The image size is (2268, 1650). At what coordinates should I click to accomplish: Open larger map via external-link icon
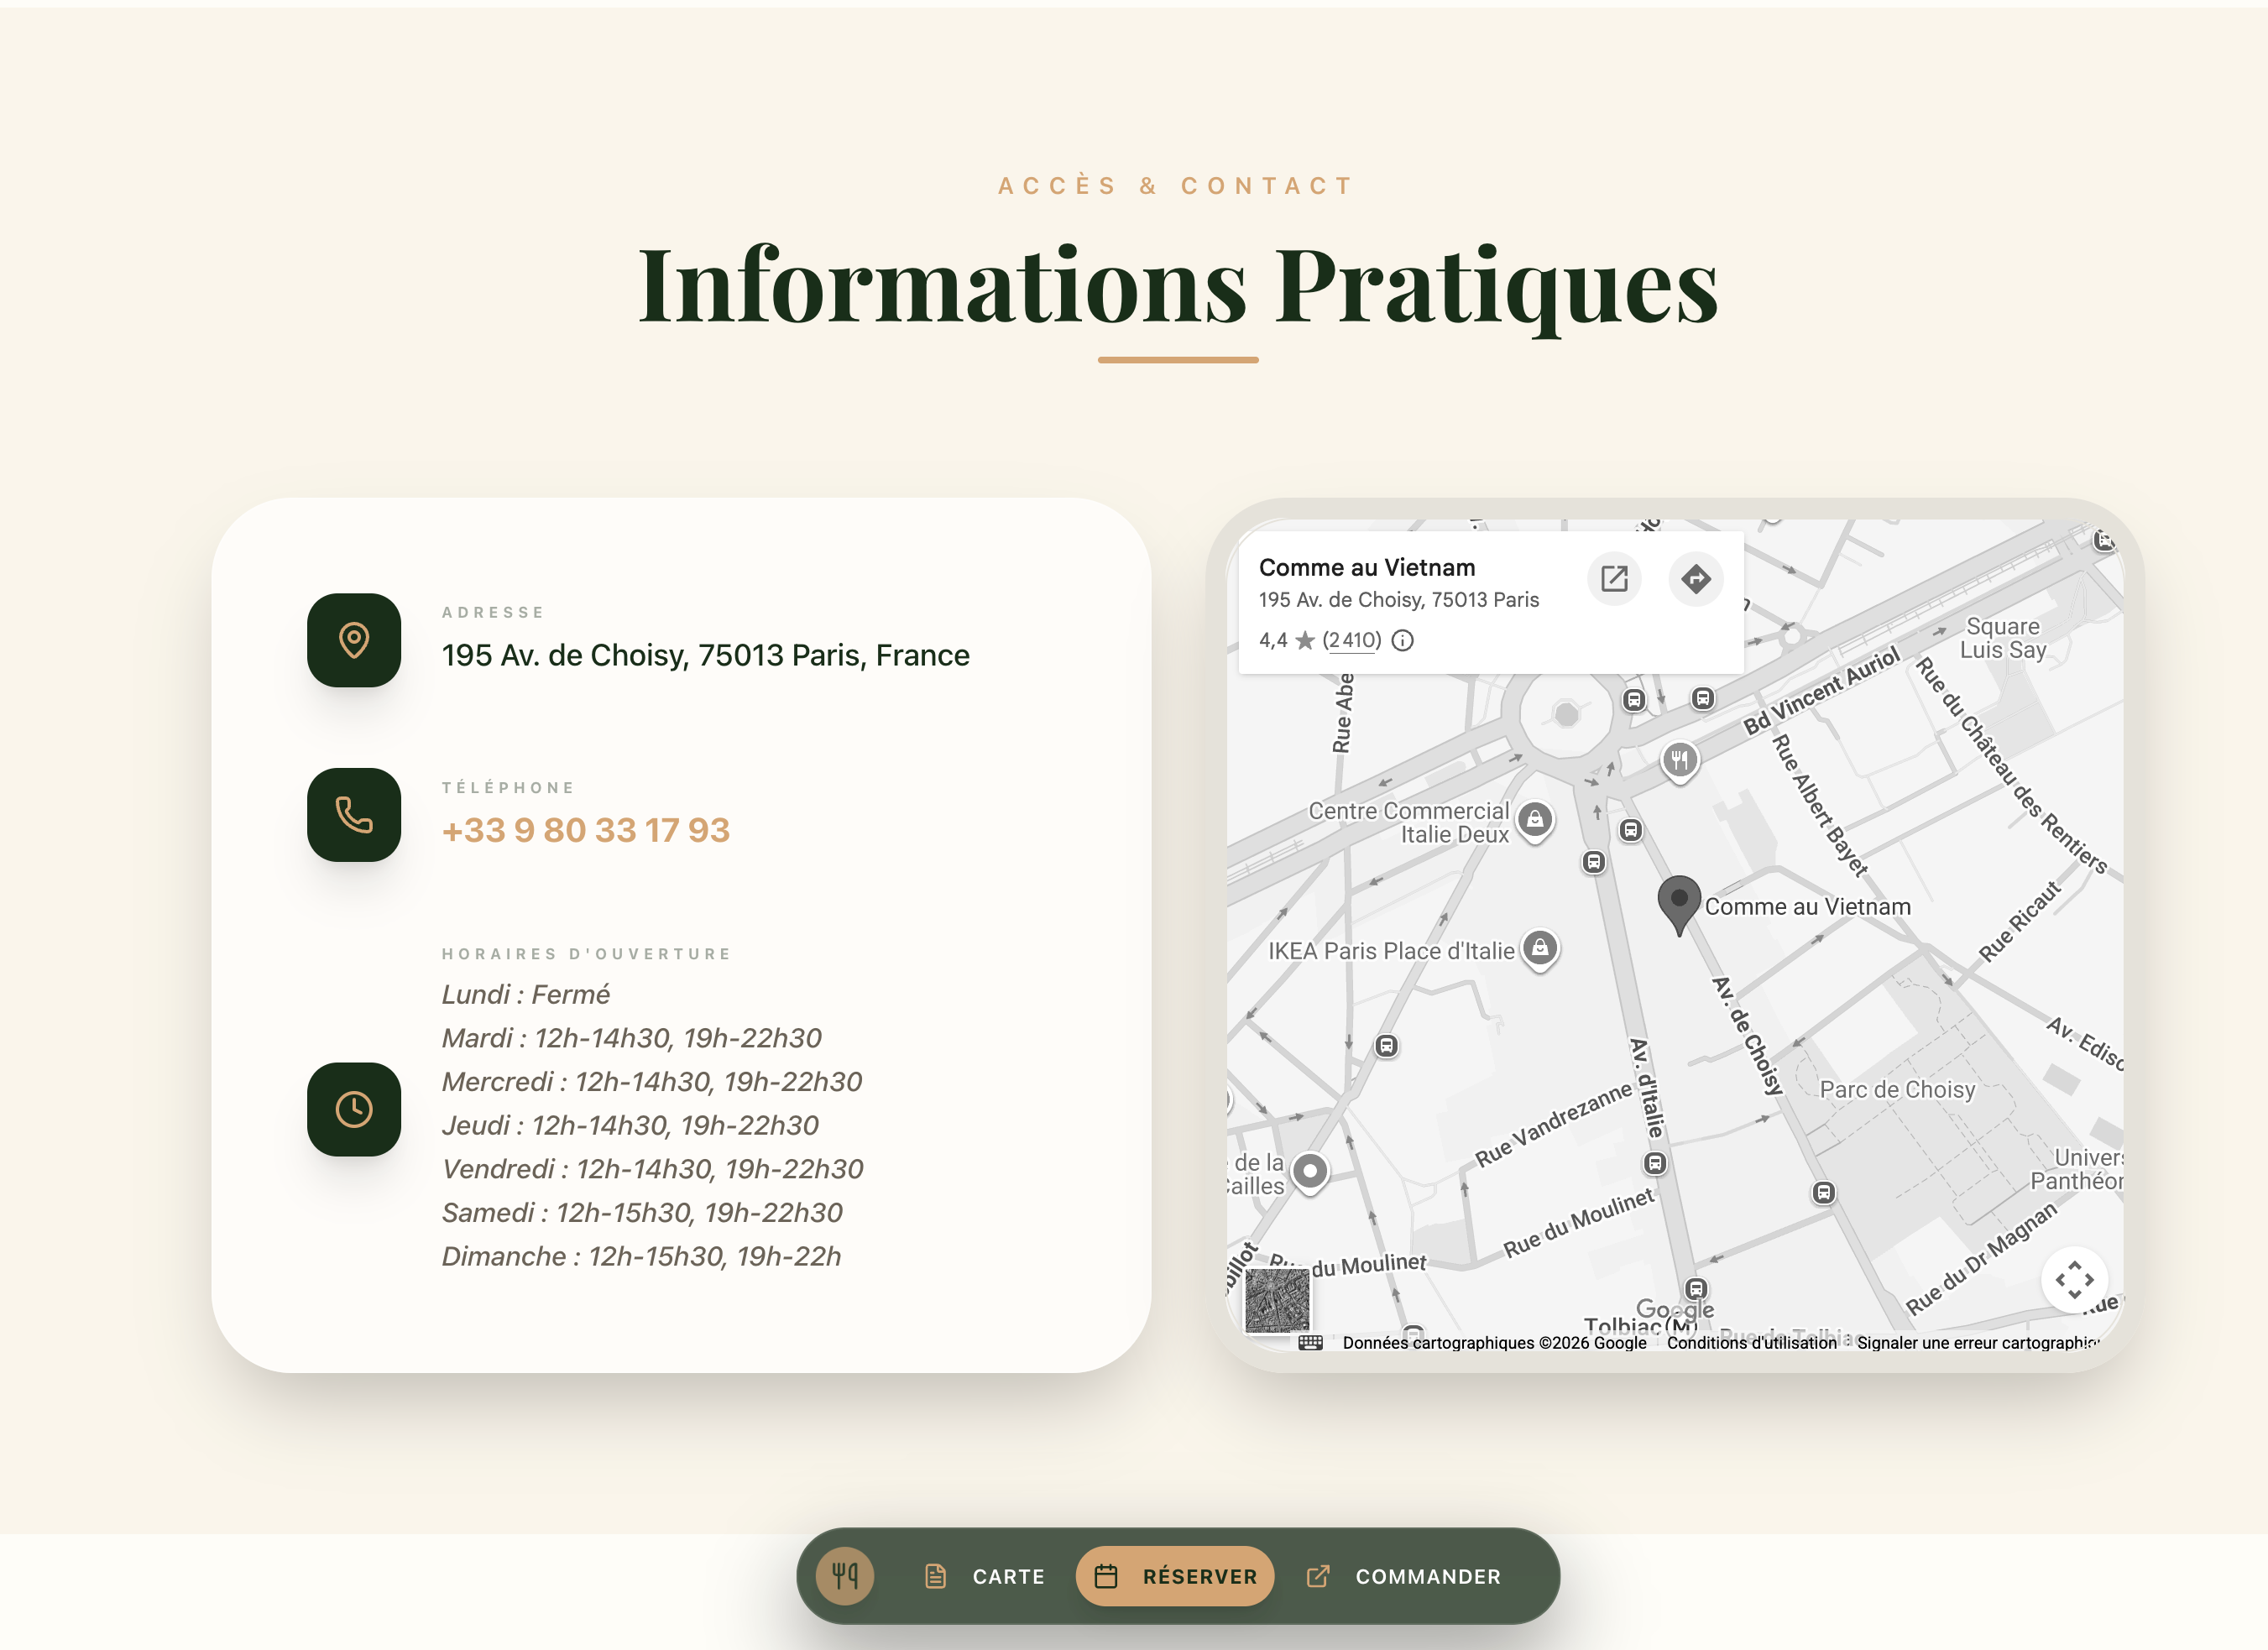tap(1614, 578)
